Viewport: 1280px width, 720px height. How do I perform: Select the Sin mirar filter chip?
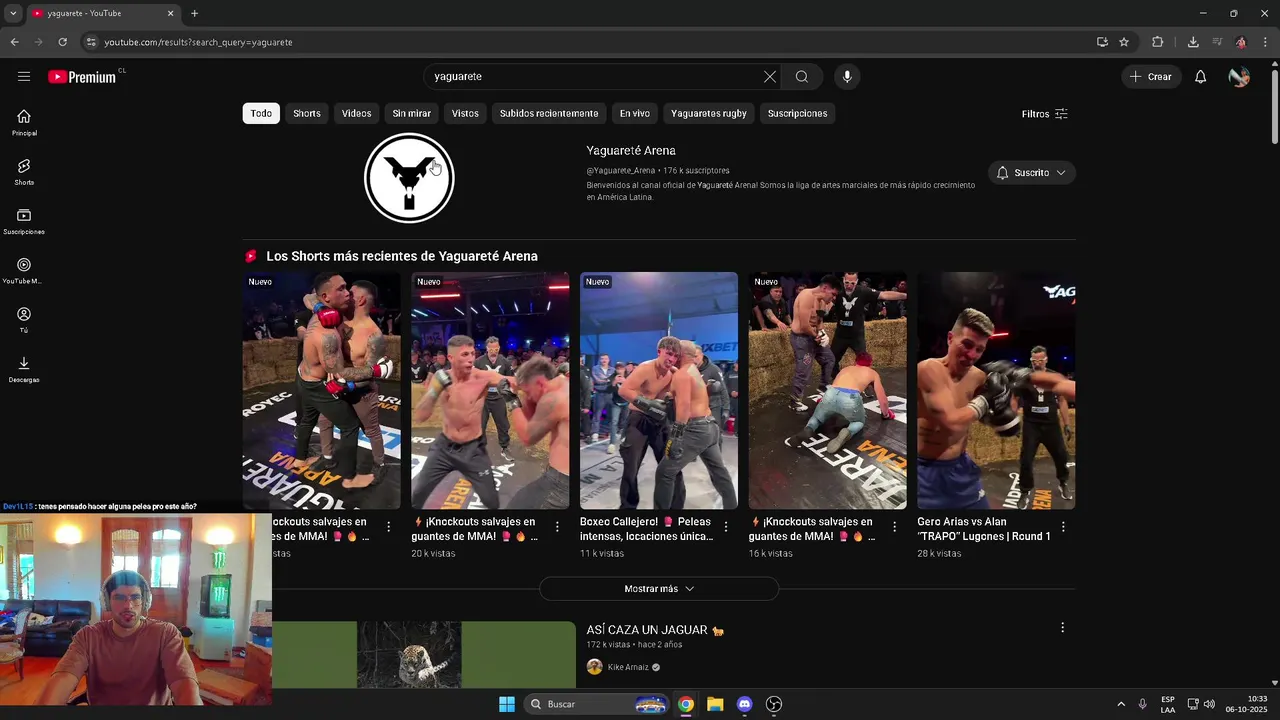[x=411, y=113]
